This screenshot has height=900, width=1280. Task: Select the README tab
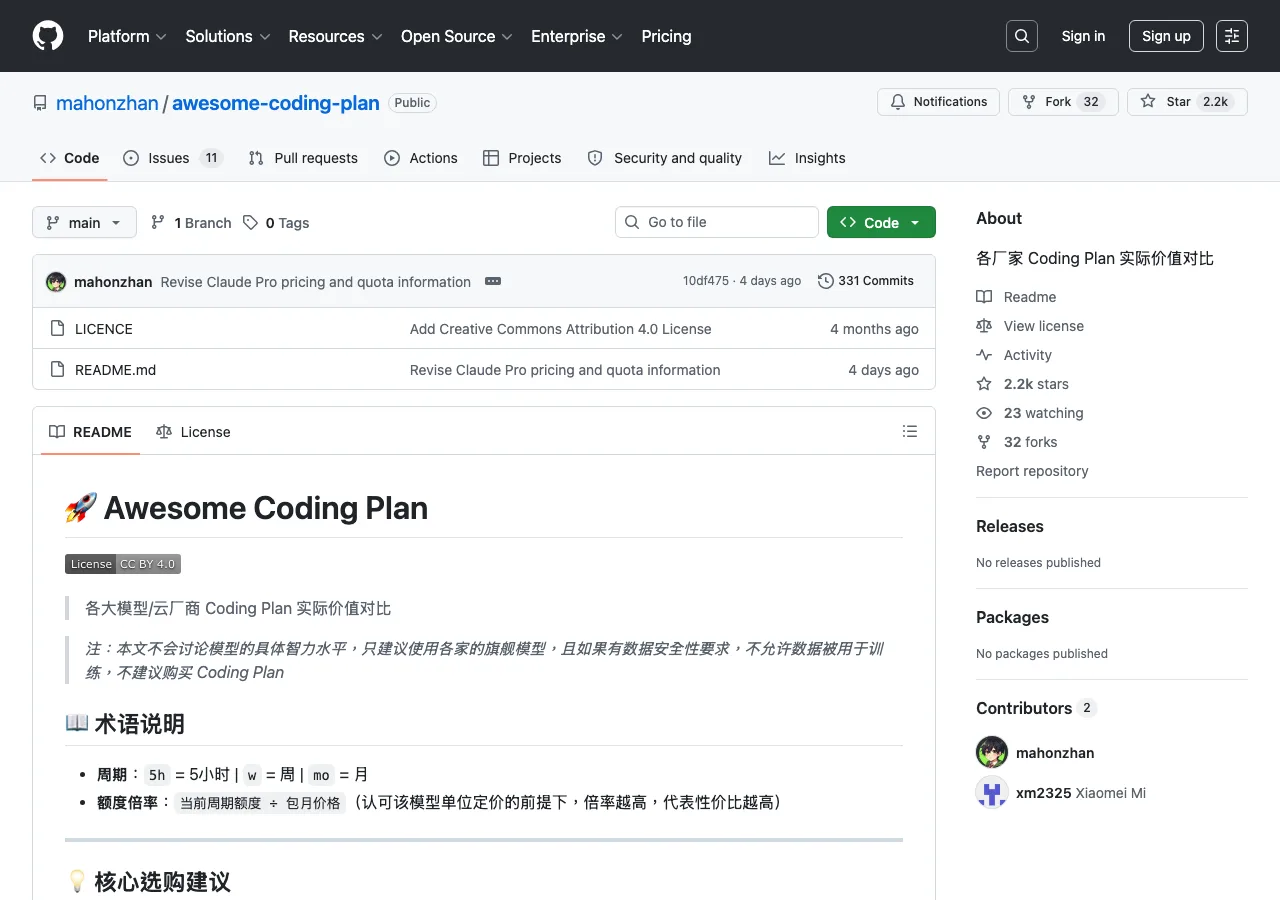tap(90, 432)
